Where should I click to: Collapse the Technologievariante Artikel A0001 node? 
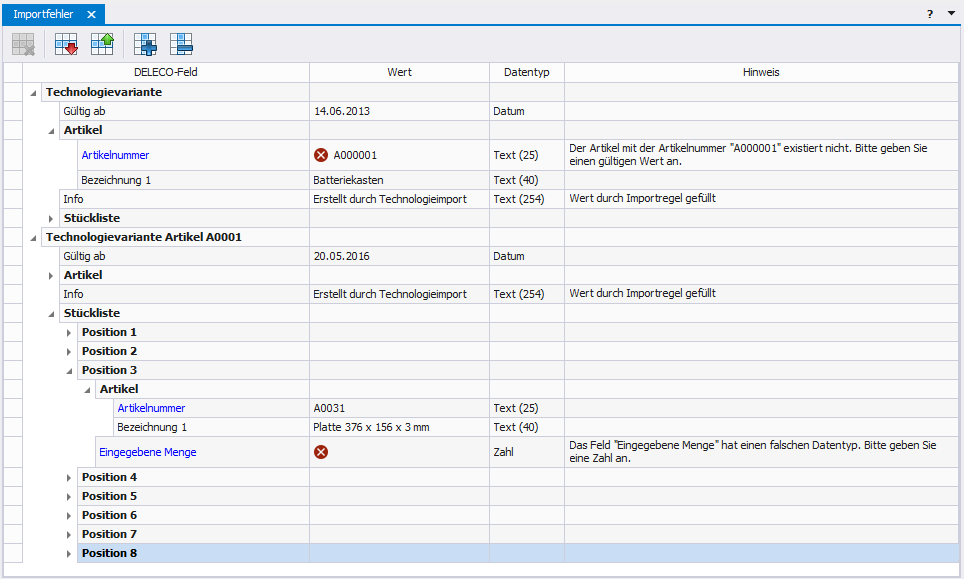(x=34, y=237)
